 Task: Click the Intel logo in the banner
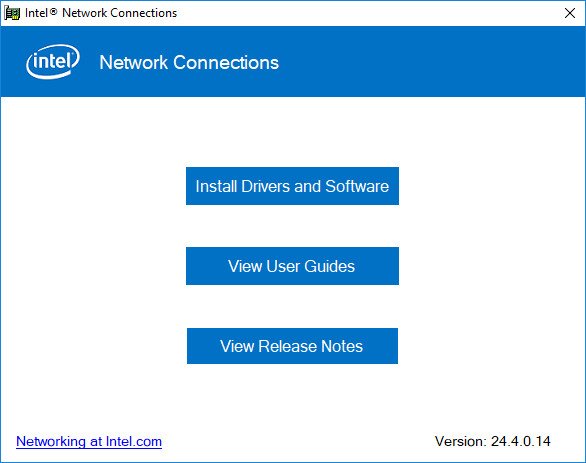pos(53,62)
